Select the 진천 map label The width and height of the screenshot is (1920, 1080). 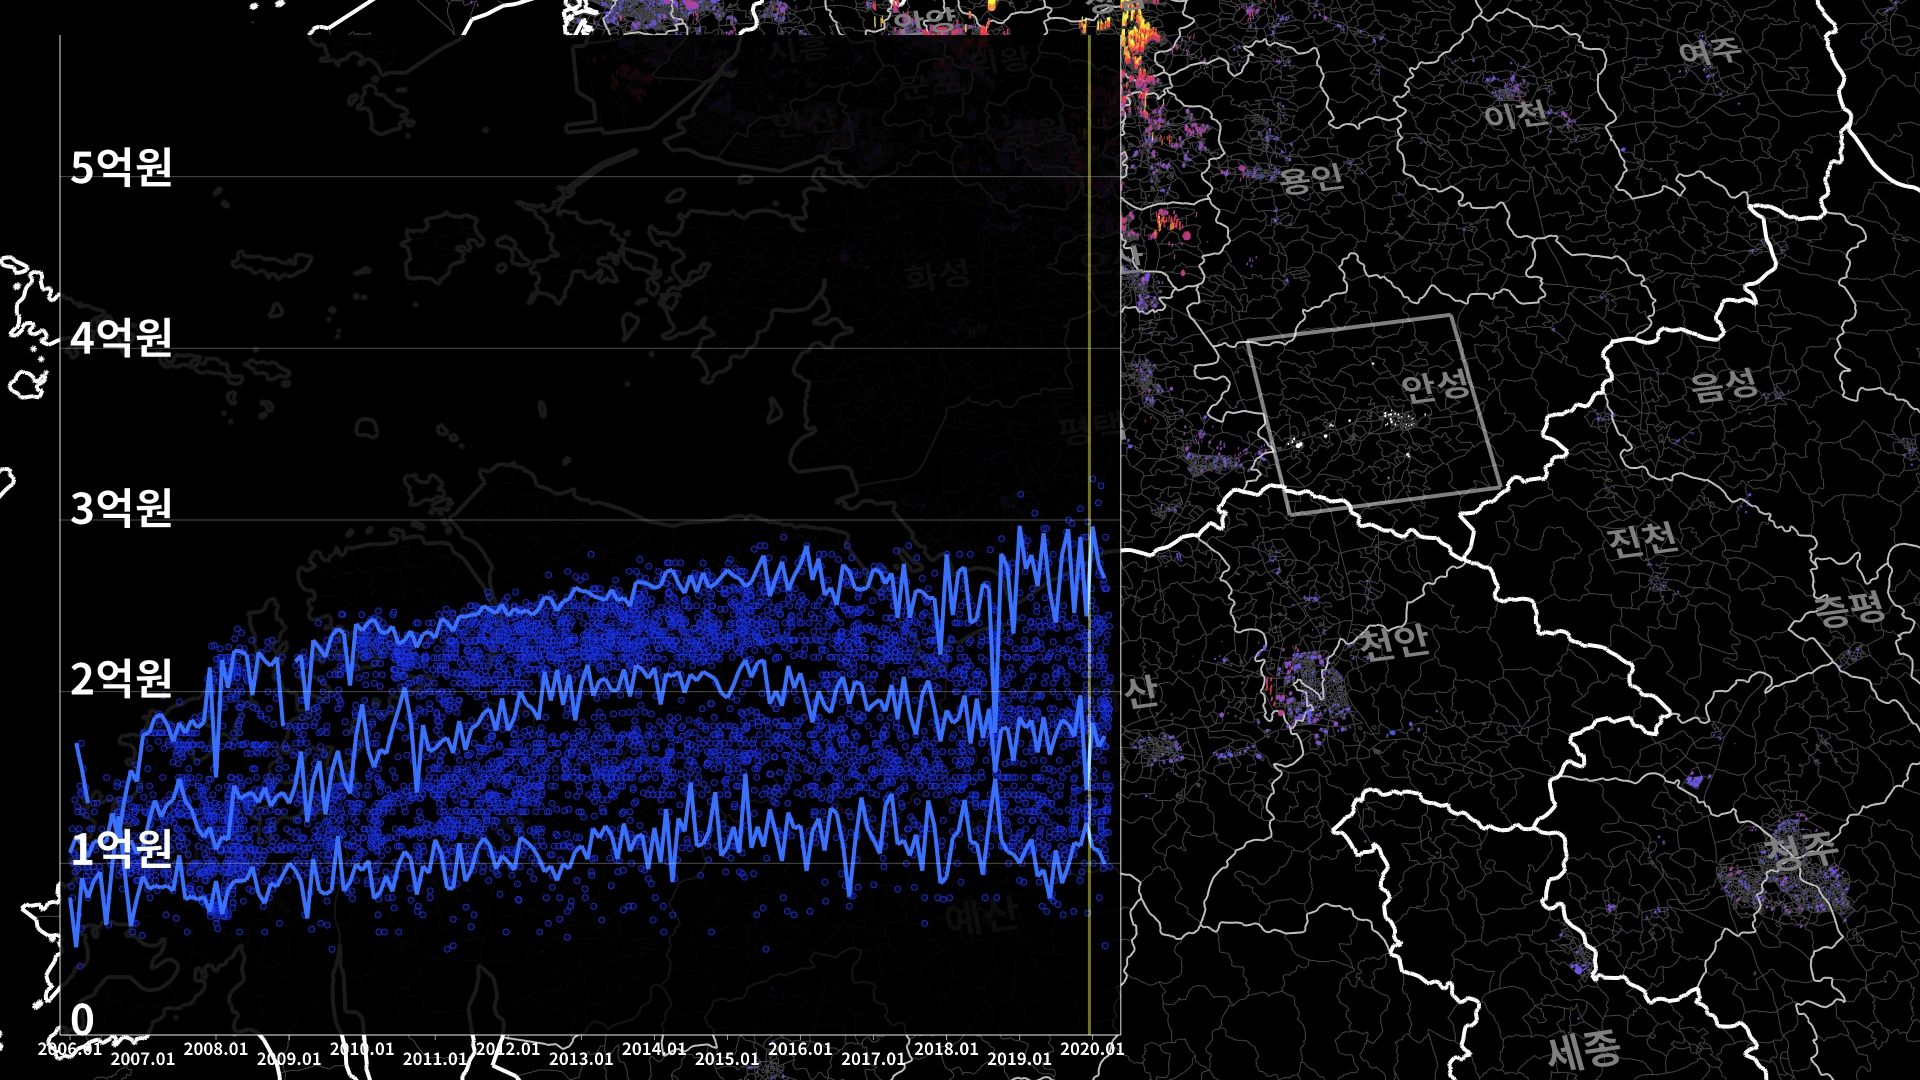[x=1642, y=540]
